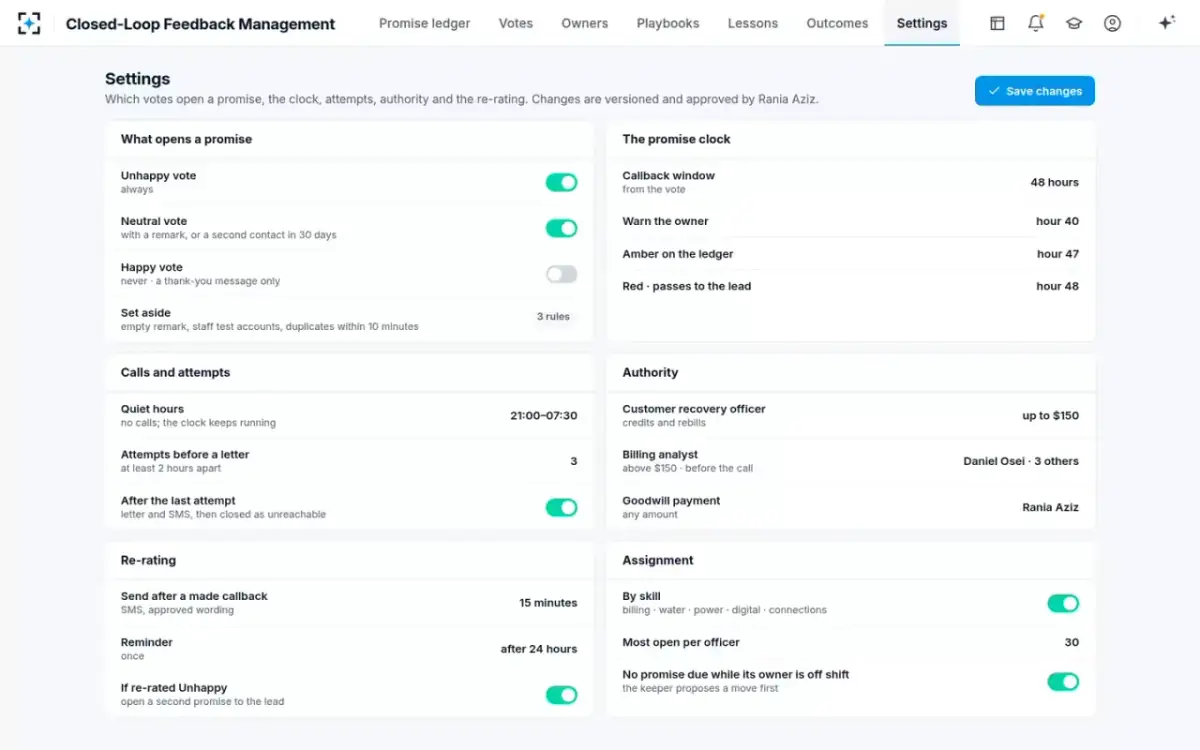
Task: Edit send after callback 15 minutes
Action: click(x=548, y=603)
